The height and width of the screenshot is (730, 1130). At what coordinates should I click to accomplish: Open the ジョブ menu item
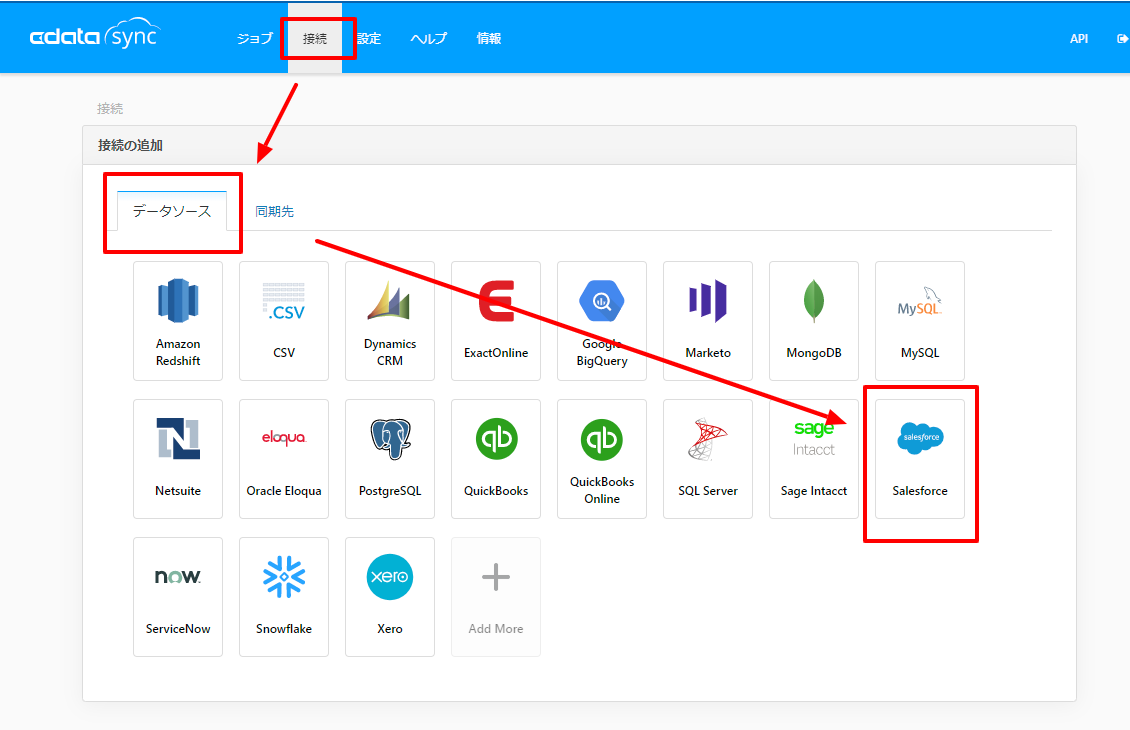coord(255,38)
